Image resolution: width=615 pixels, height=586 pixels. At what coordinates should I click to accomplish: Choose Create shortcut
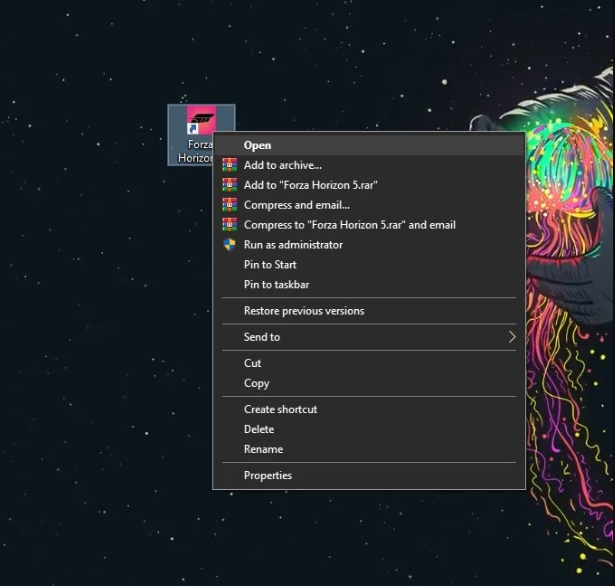(x=369, y=409)
